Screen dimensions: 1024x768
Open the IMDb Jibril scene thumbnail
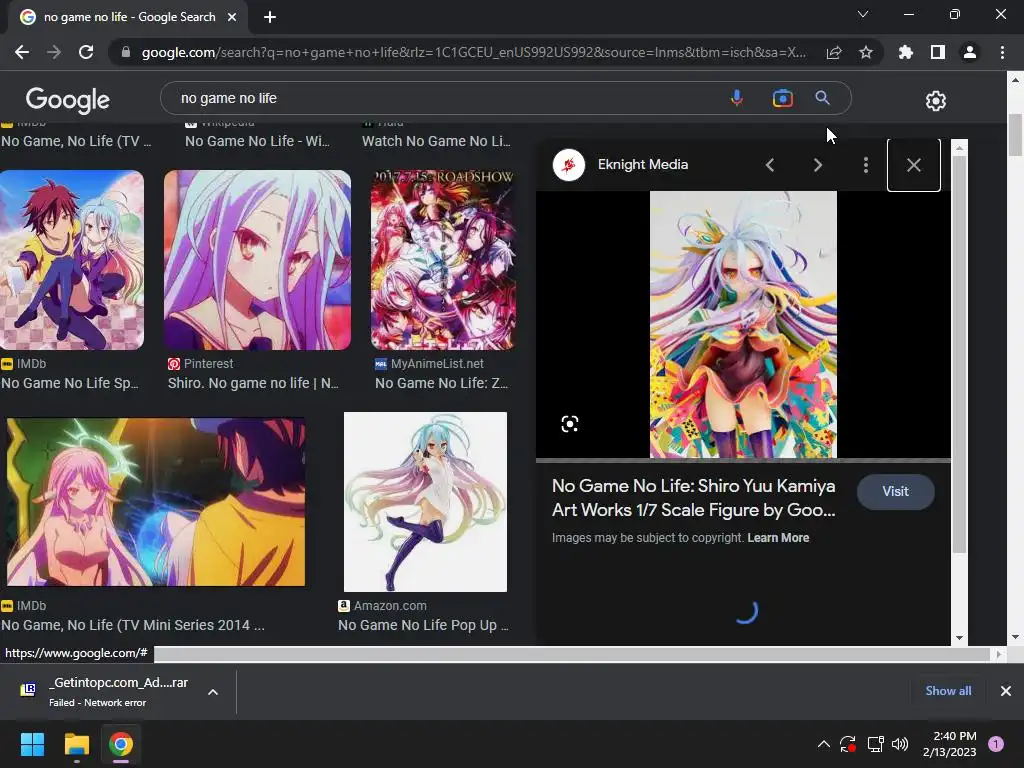(155, 502)
